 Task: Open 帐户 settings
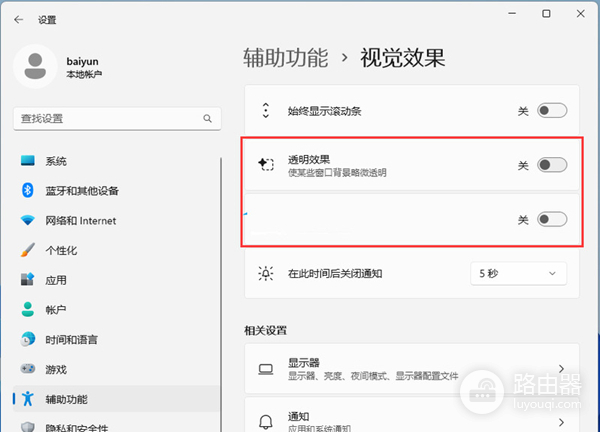116,310
